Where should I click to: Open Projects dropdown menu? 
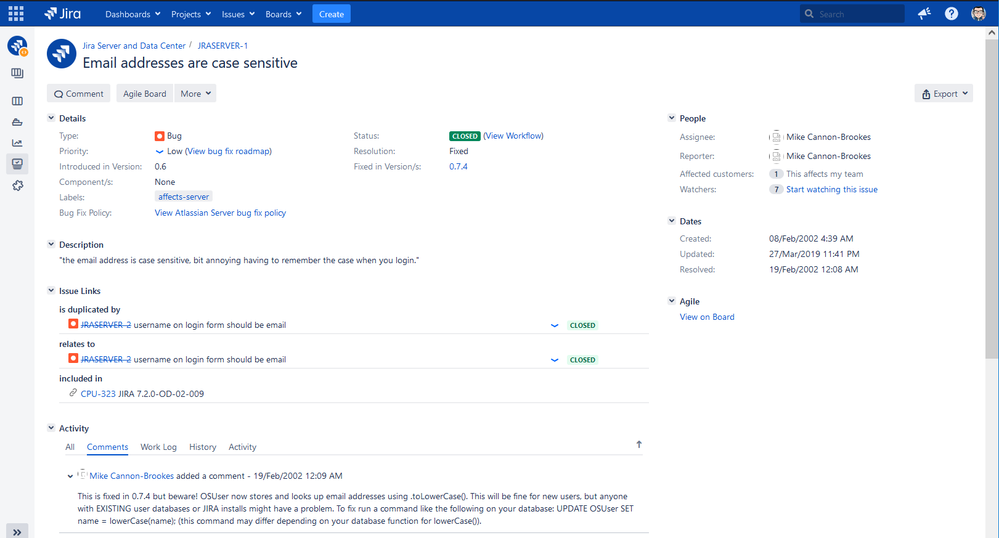[191, 14]
